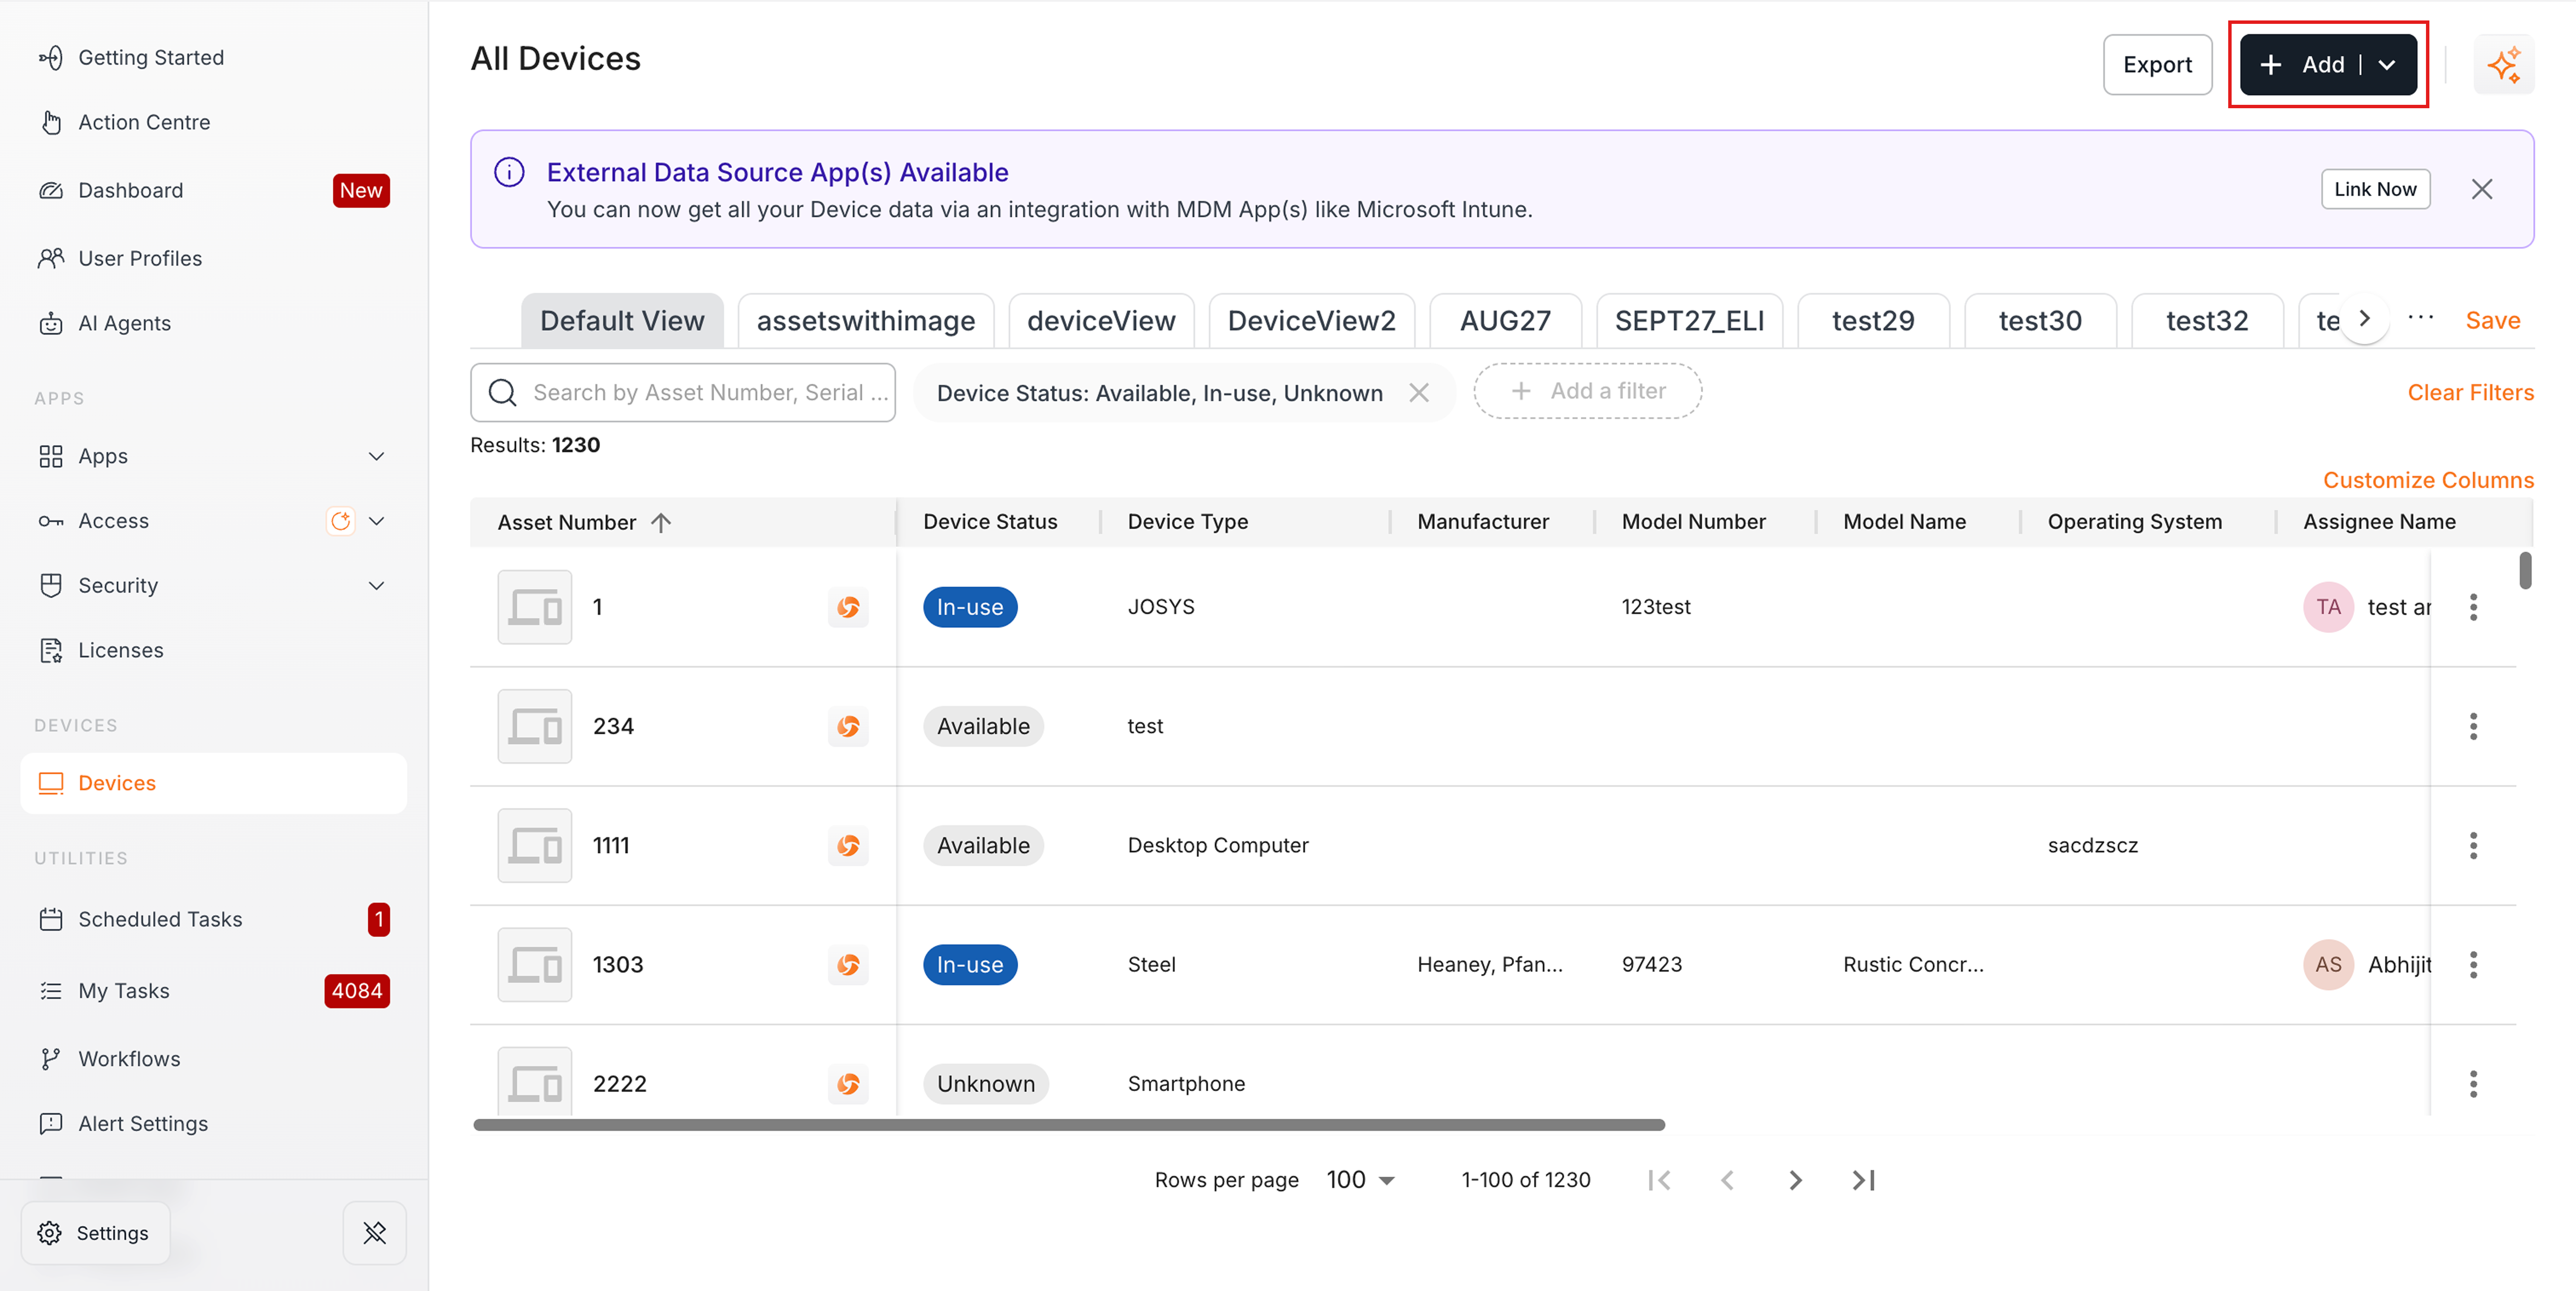Switch to the SEPT27_ELI tab
2576x1291 pixels.
point(1689,321)
